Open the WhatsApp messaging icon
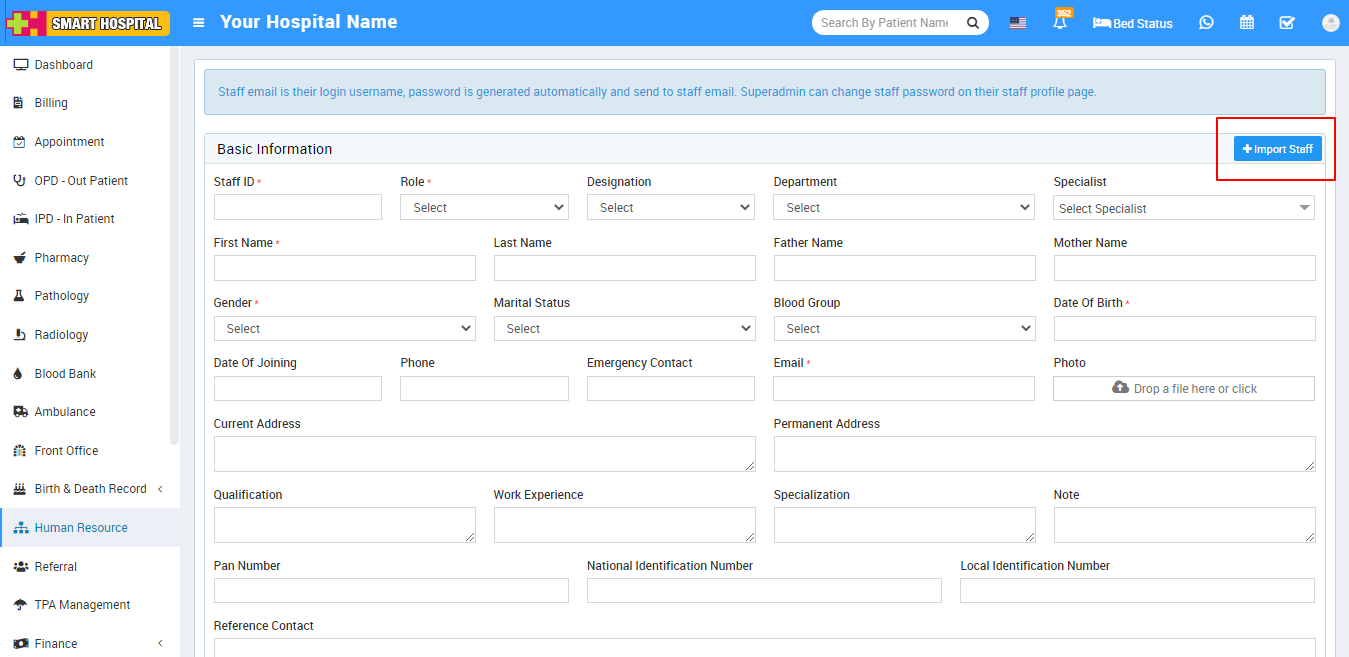 [x=1206, y=22]
